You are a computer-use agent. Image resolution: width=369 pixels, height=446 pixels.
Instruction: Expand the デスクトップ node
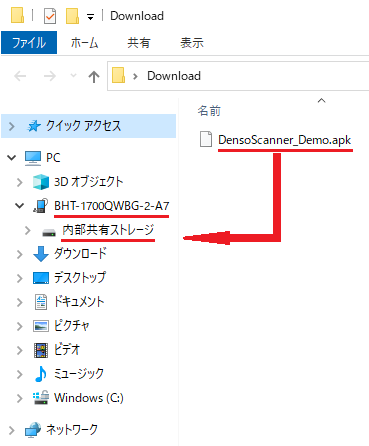(20, 278)
